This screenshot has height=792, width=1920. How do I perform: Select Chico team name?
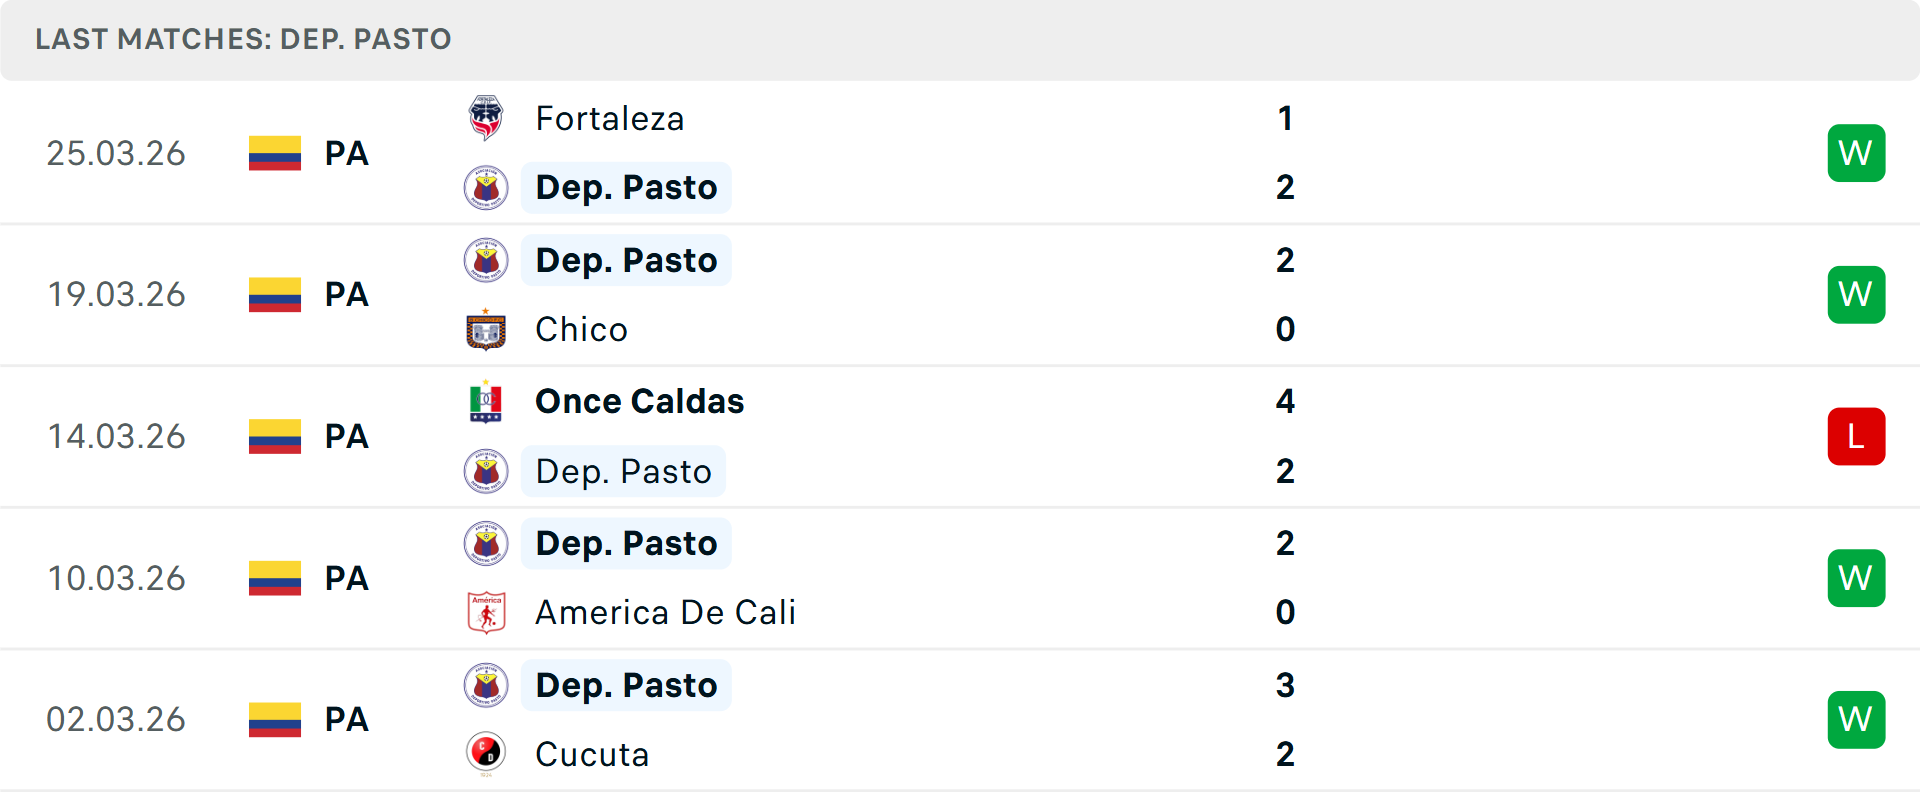click(x=581, y=330)
